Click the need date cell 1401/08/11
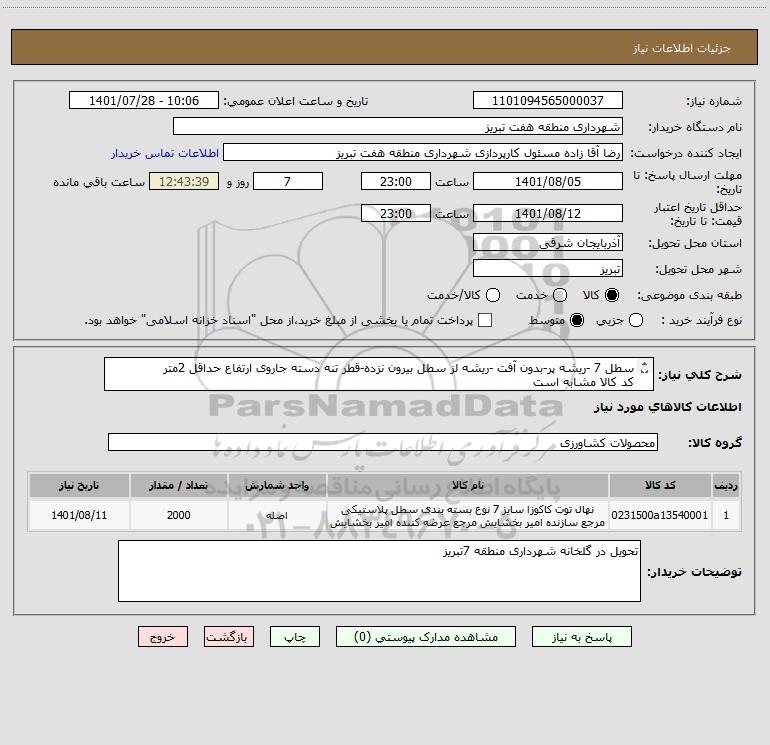The width and height of the screenshot is (770, 745). pyautogui.click(x=79, y=515)
